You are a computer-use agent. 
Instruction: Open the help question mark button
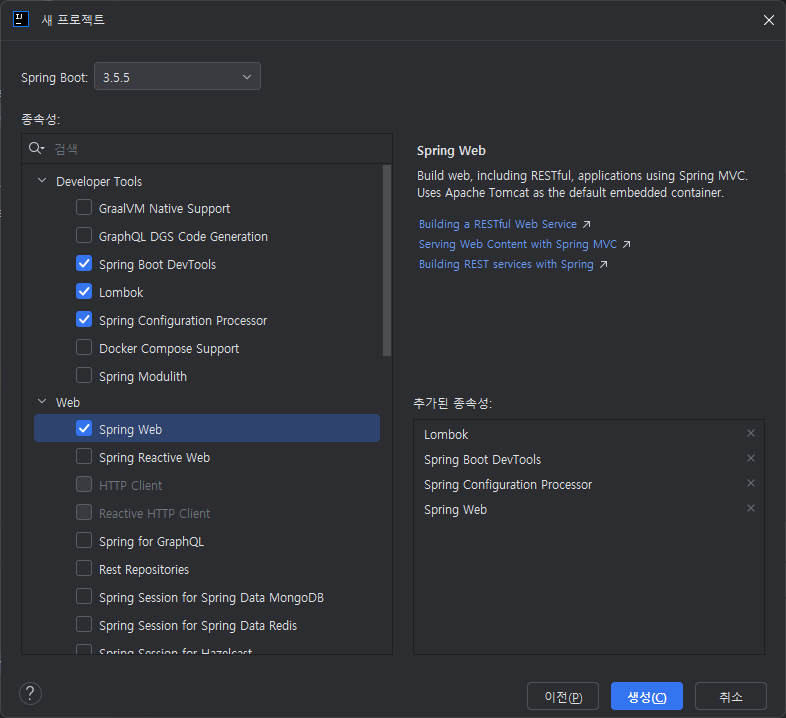30,694
